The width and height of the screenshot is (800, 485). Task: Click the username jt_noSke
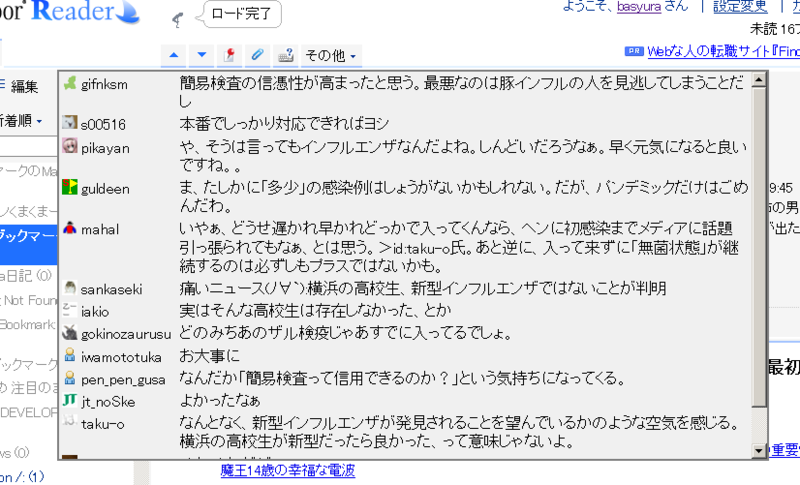pyautogui.click(x=108, y=402)
